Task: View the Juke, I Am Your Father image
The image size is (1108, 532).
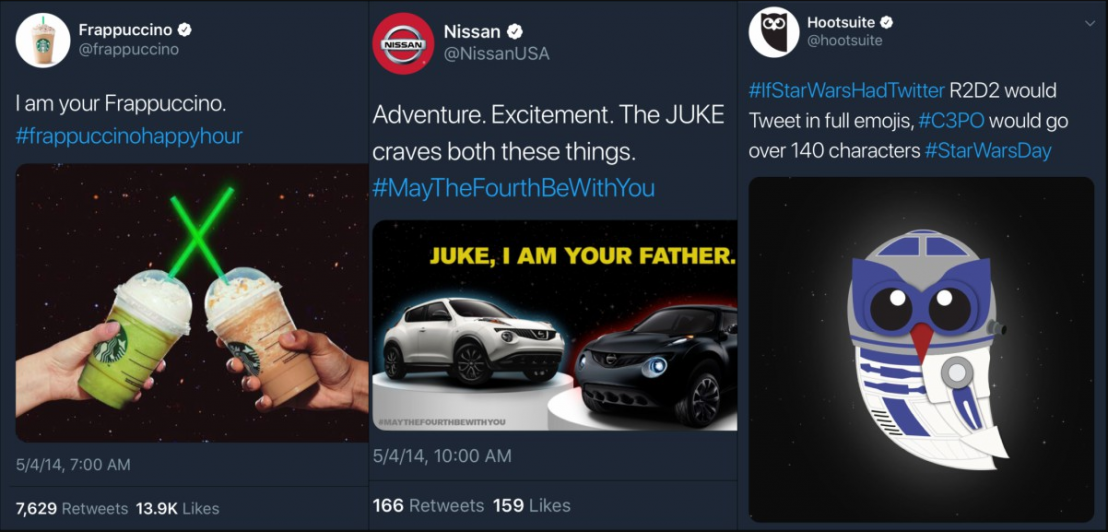Action: tap(555, 326)
